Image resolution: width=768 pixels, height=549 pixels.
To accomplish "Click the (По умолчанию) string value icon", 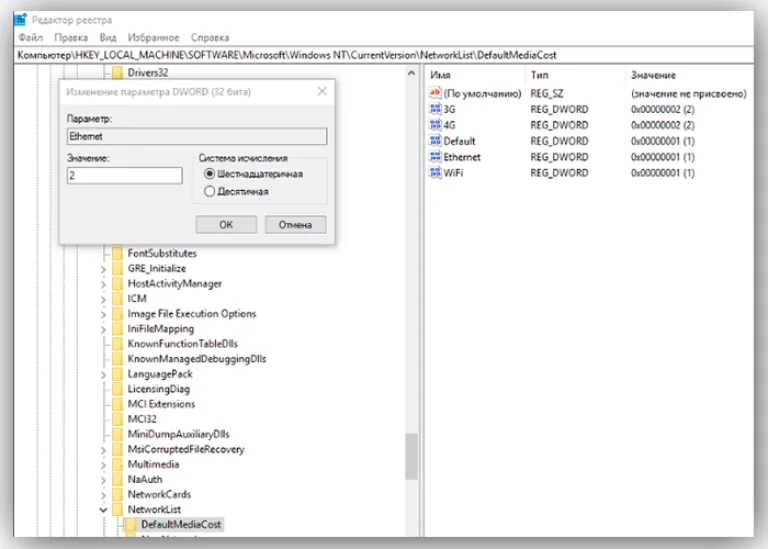I will click(435, 93).
